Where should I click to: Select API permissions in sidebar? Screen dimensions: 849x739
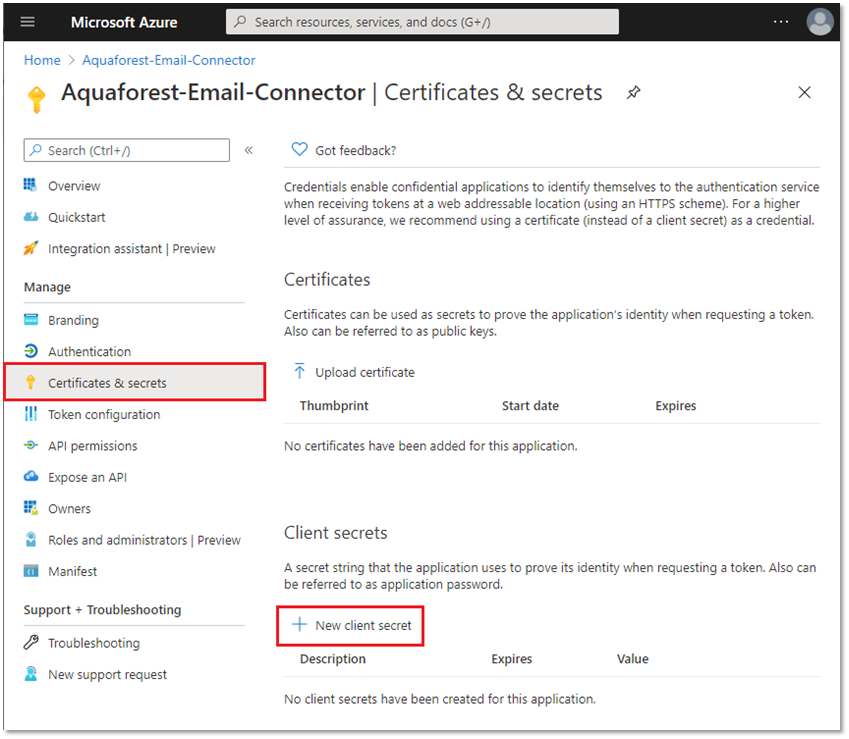(x=92, y=446)
